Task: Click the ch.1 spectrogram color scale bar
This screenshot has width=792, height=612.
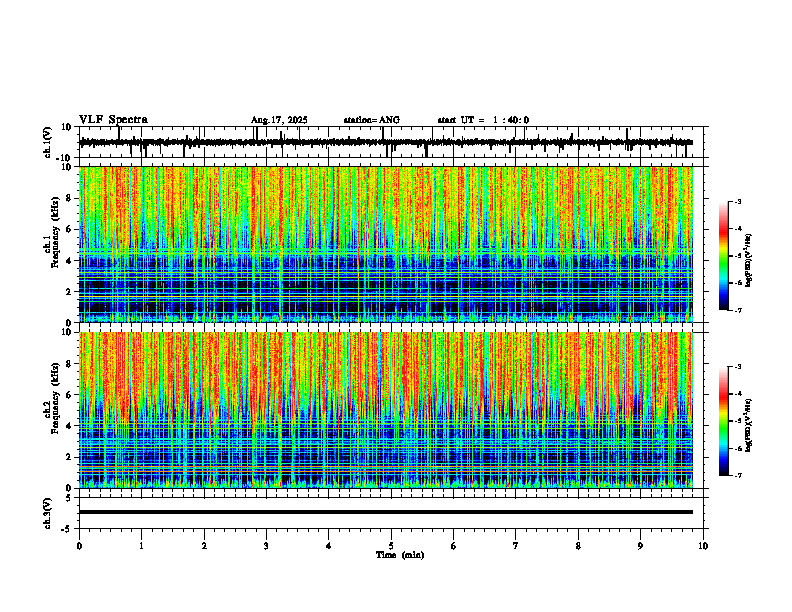Action: pos(724,256)
